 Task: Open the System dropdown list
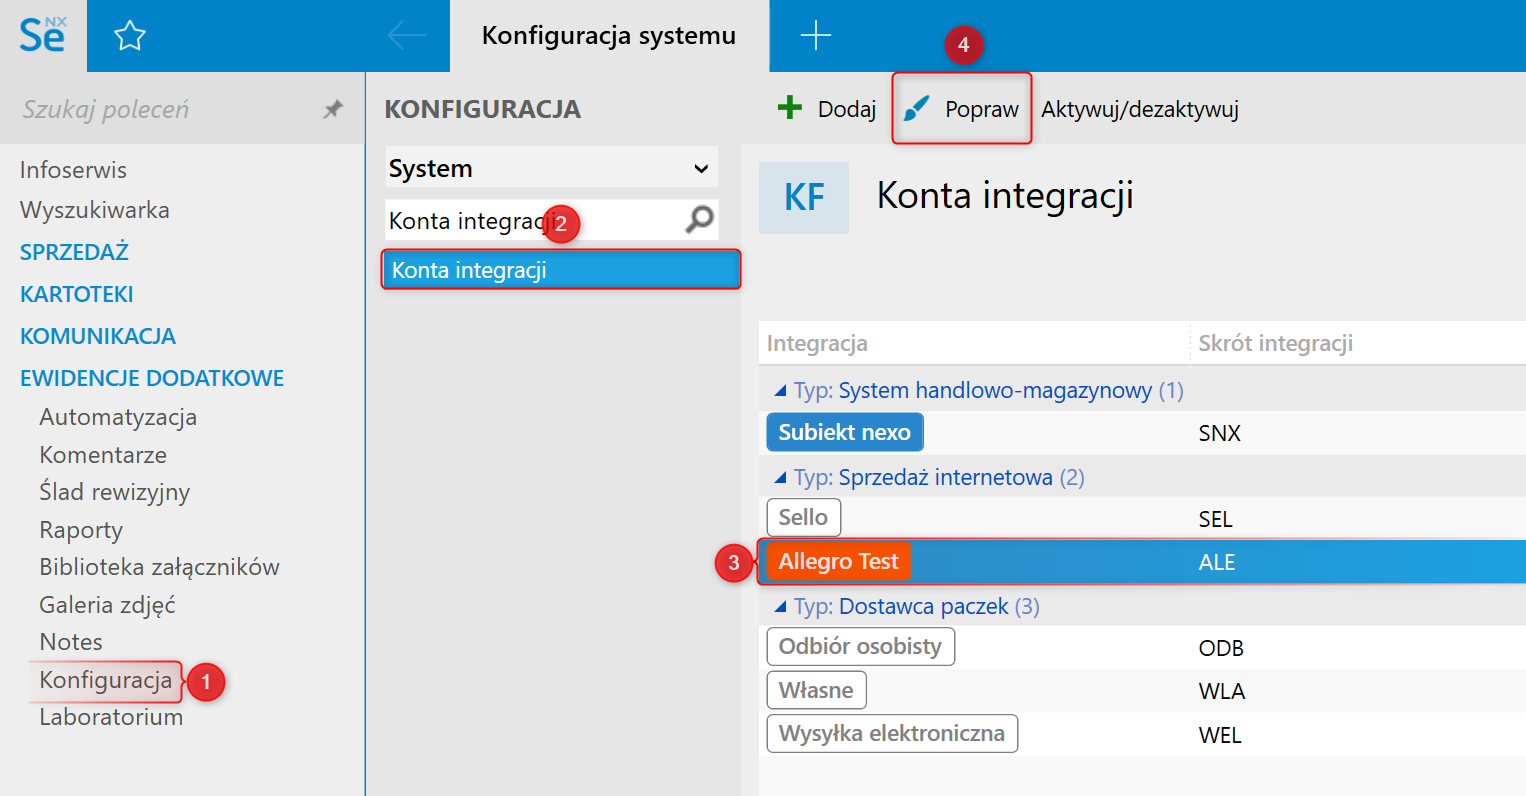point(701,169)
